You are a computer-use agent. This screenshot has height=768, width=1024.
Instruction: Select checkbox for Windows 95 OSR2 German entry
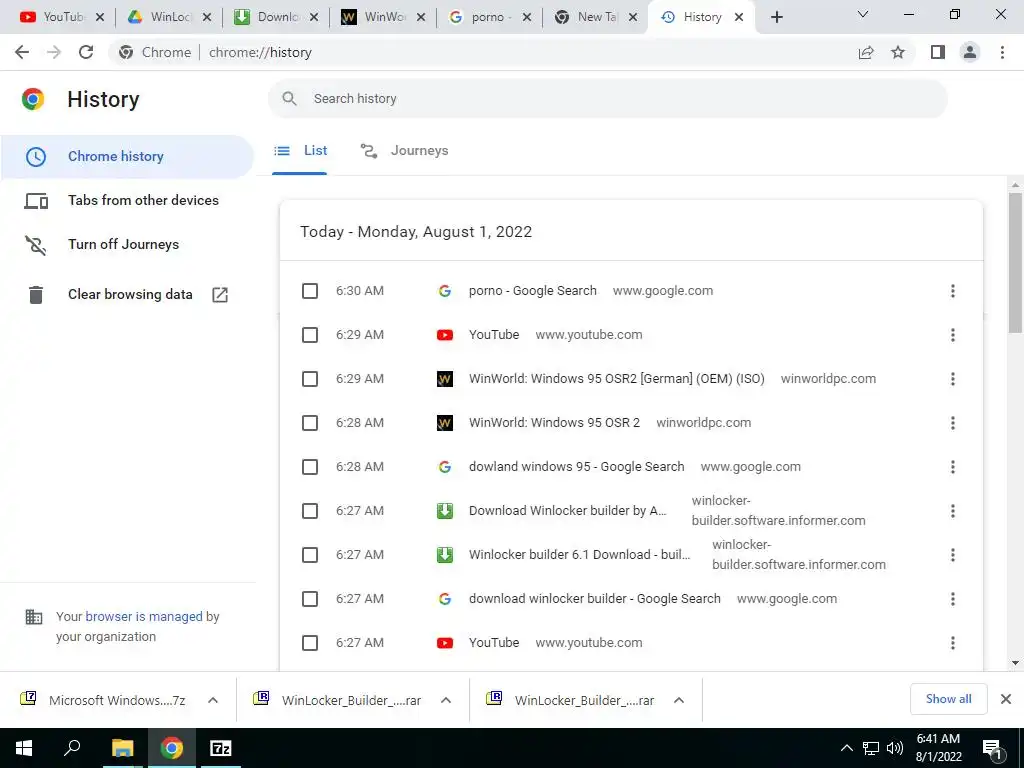(x=310, y=379)
